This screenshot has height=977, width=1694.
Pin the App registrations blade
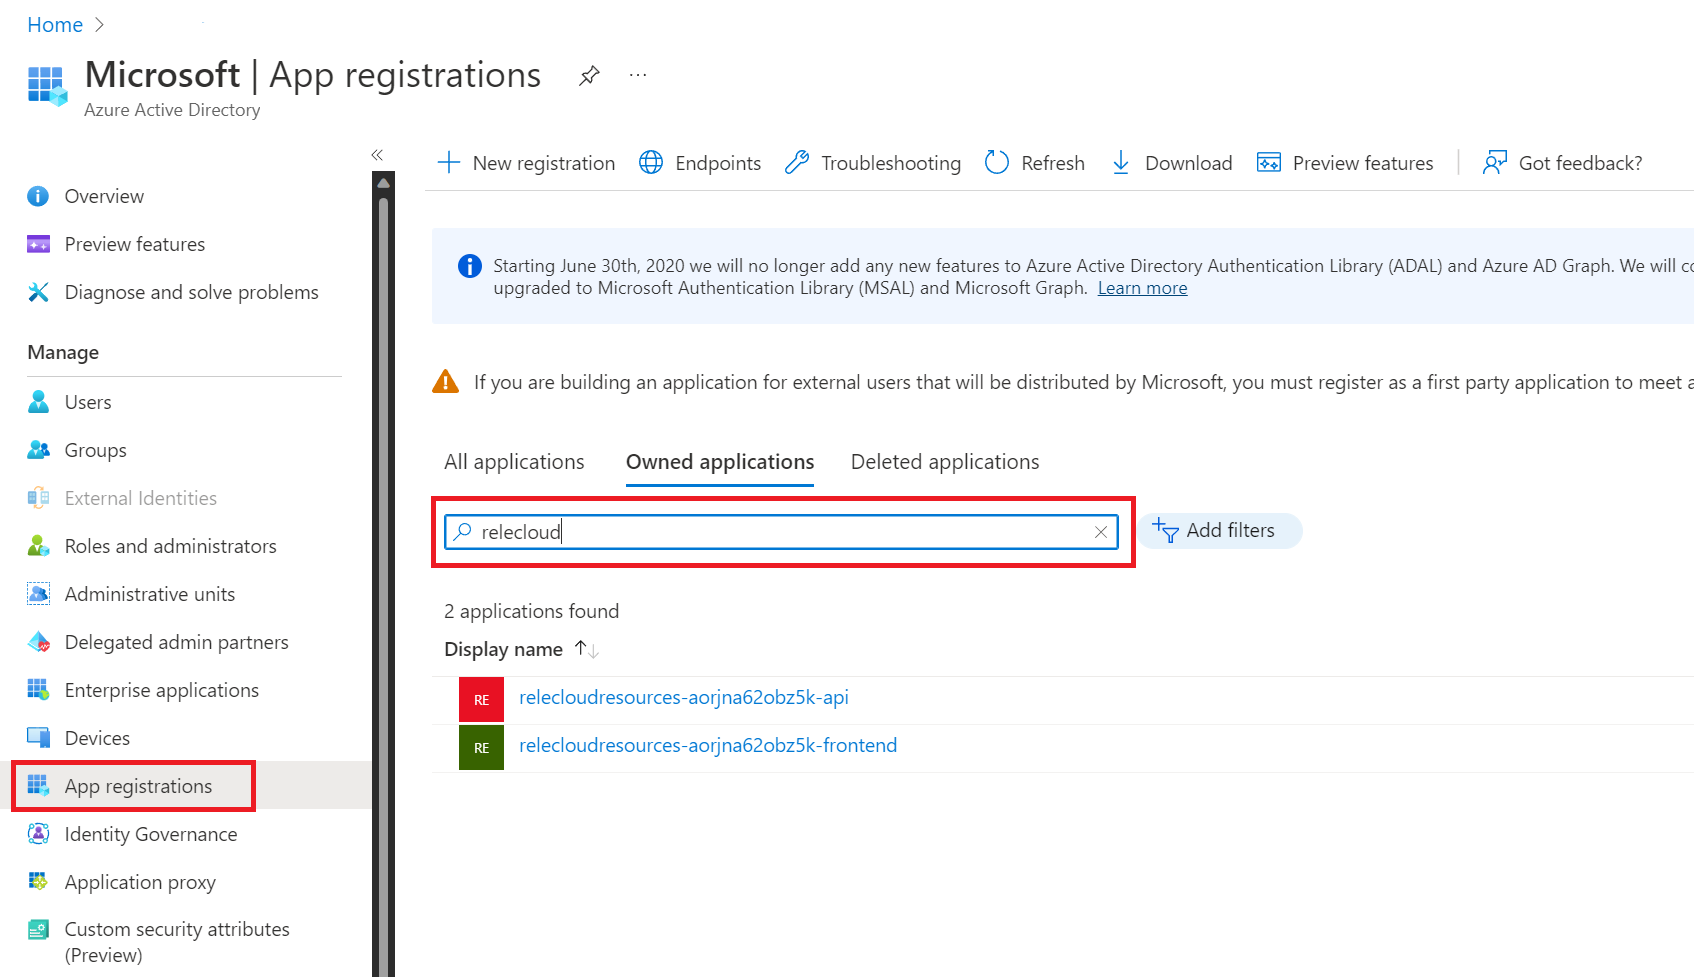pyautogui.click(x=589, y=75)
